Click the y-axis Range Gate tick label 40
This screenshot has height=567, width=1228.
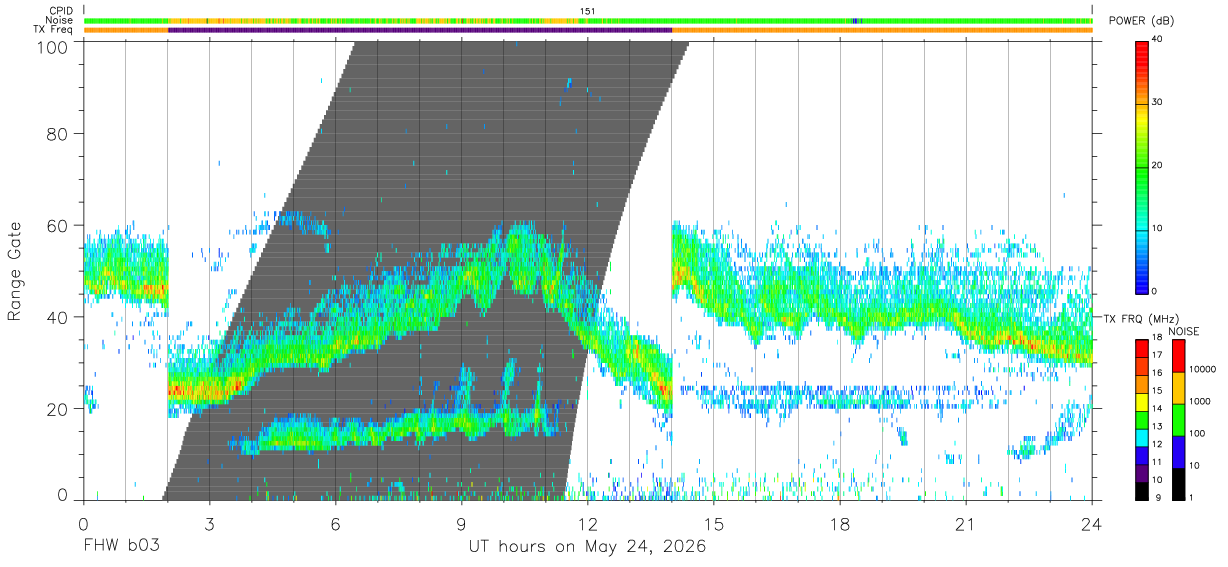pos(58,317)
